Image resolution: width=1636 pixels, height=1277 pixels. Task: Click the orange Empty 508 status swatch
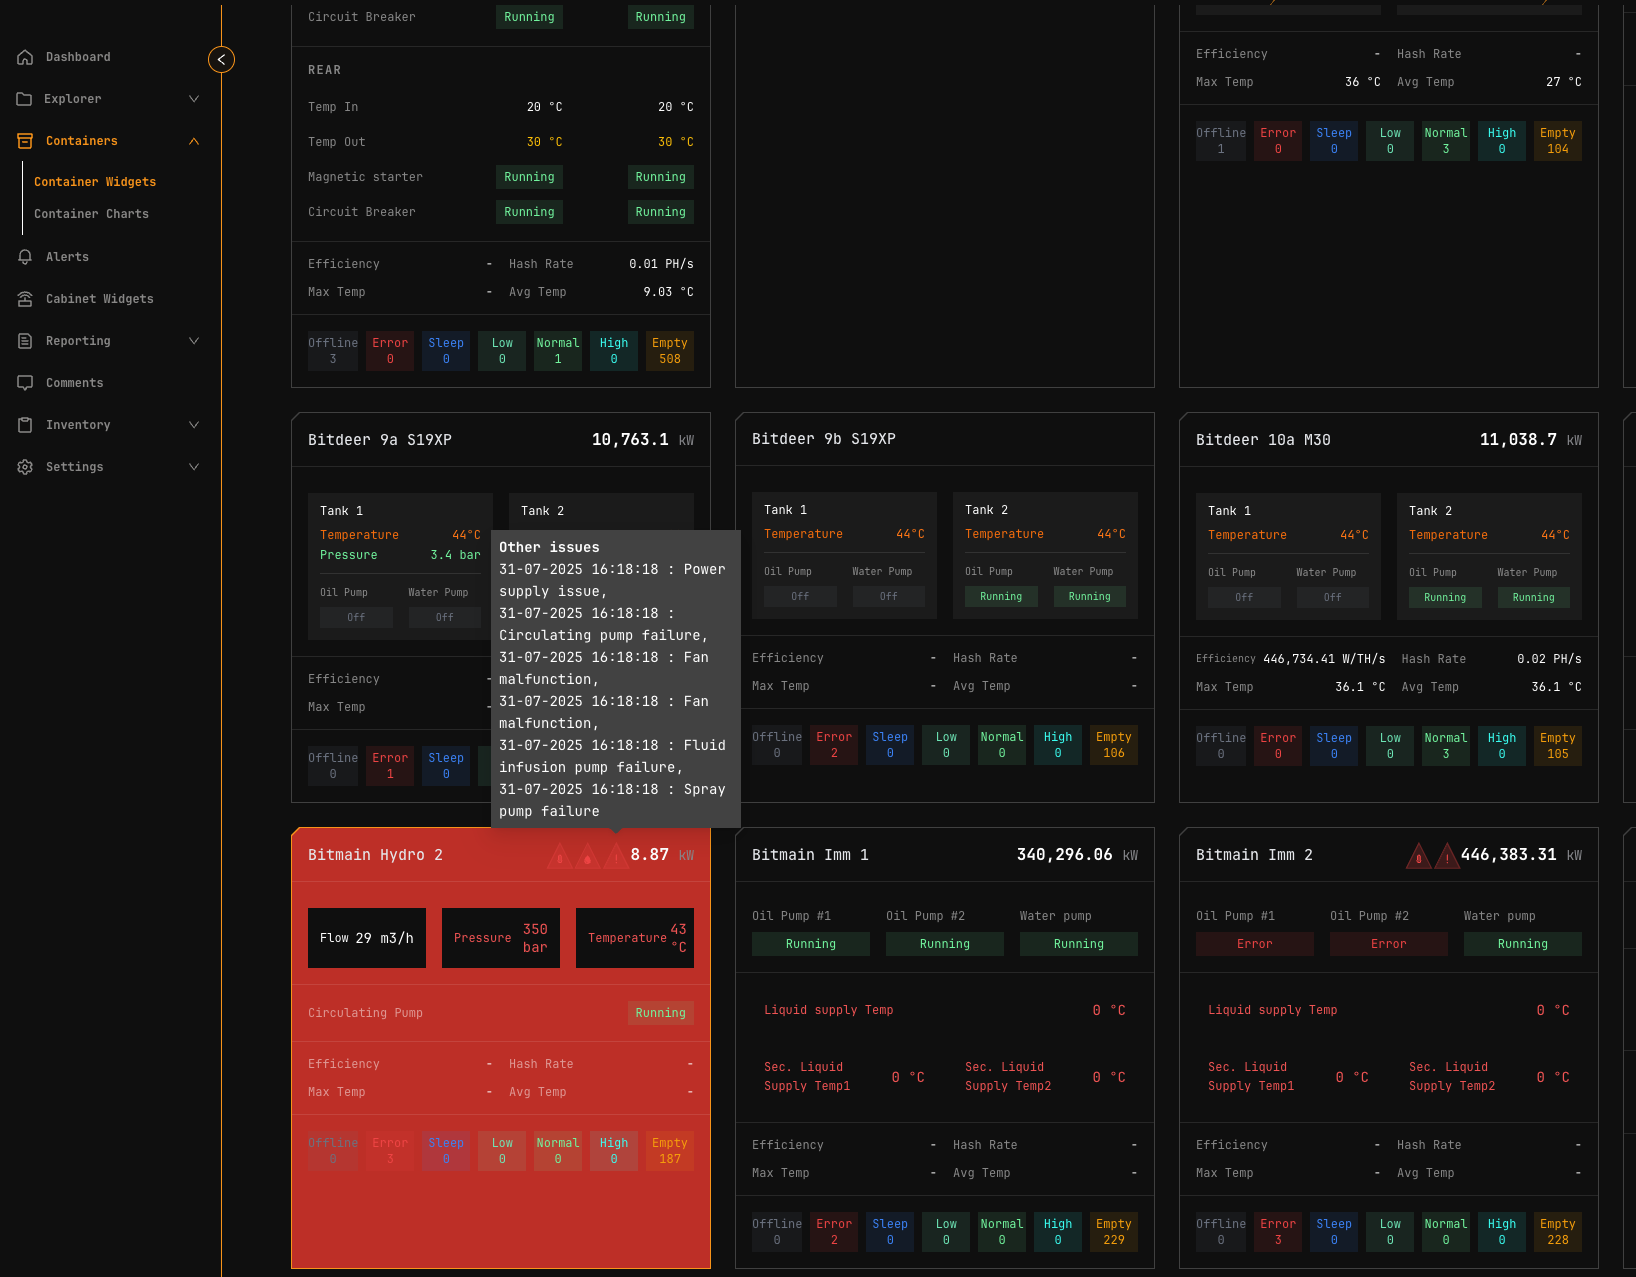tap(669, 351)
